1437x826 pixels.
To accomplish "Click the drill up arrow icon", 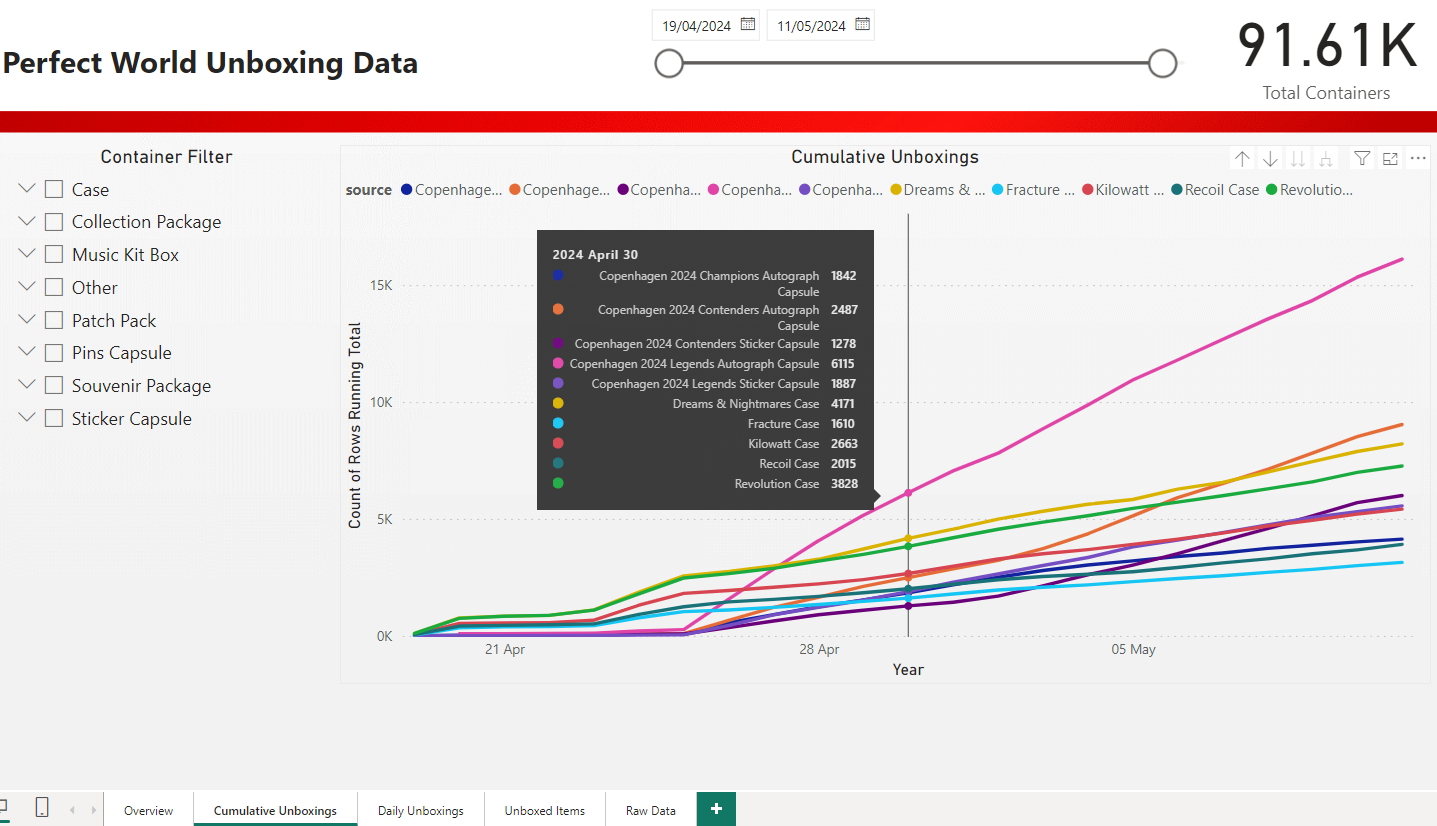I will 1242,159.
